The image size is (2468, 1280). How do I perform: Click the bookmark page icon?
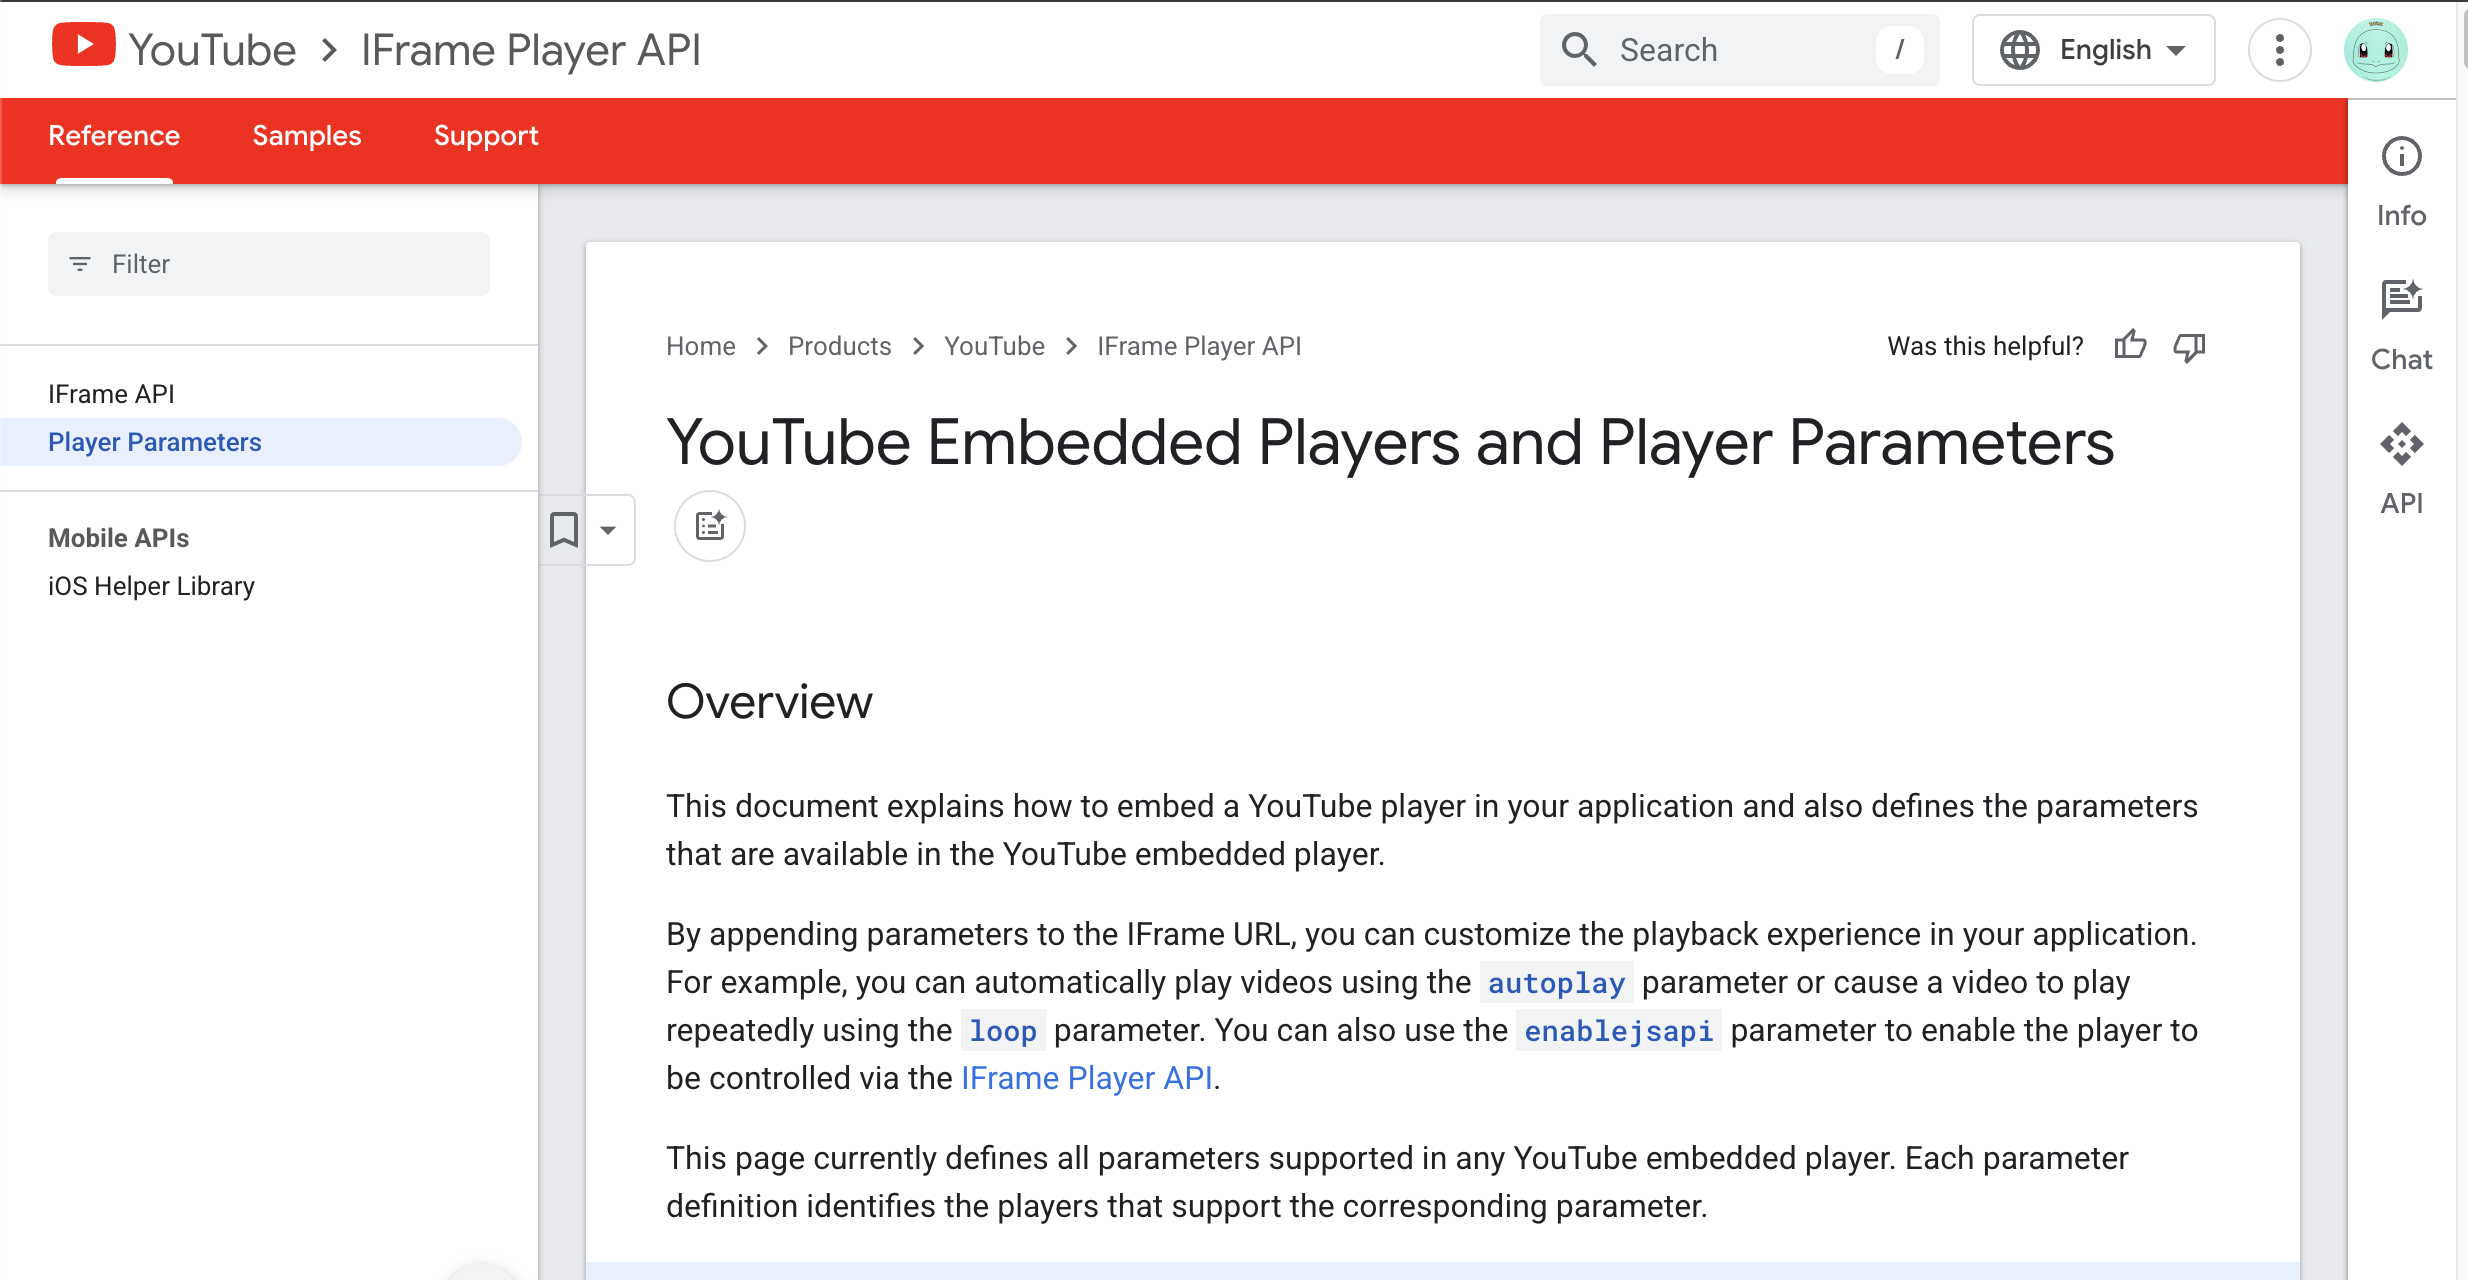564,530
